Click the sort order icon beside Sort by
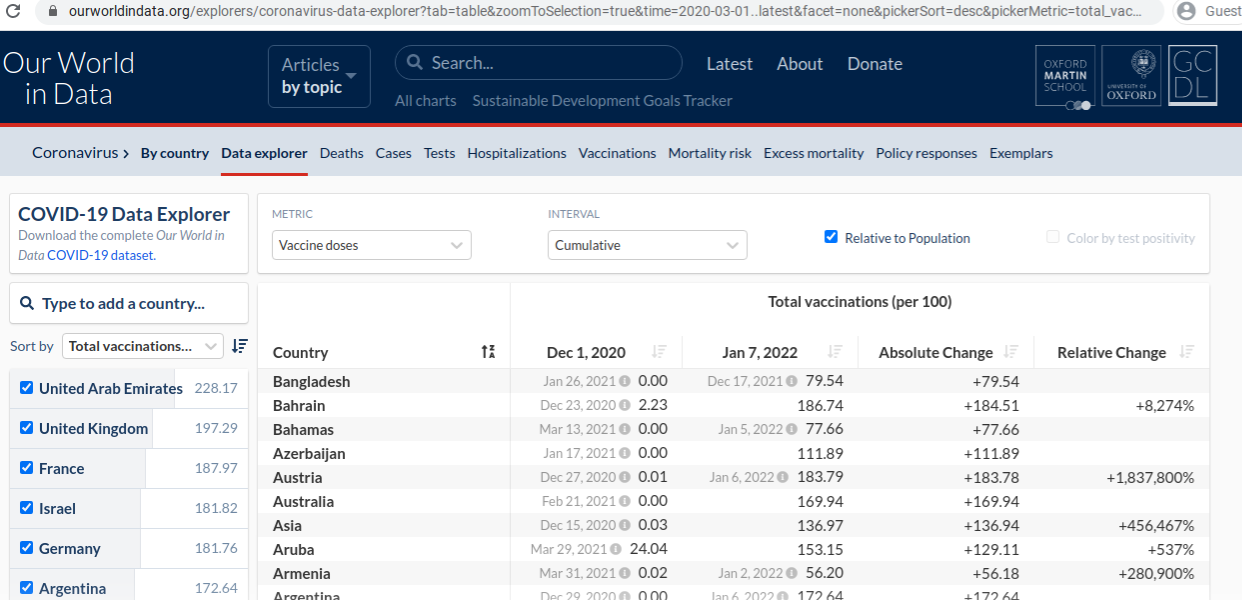Screen dimensions: 1242x600 [x=239, y=346]
